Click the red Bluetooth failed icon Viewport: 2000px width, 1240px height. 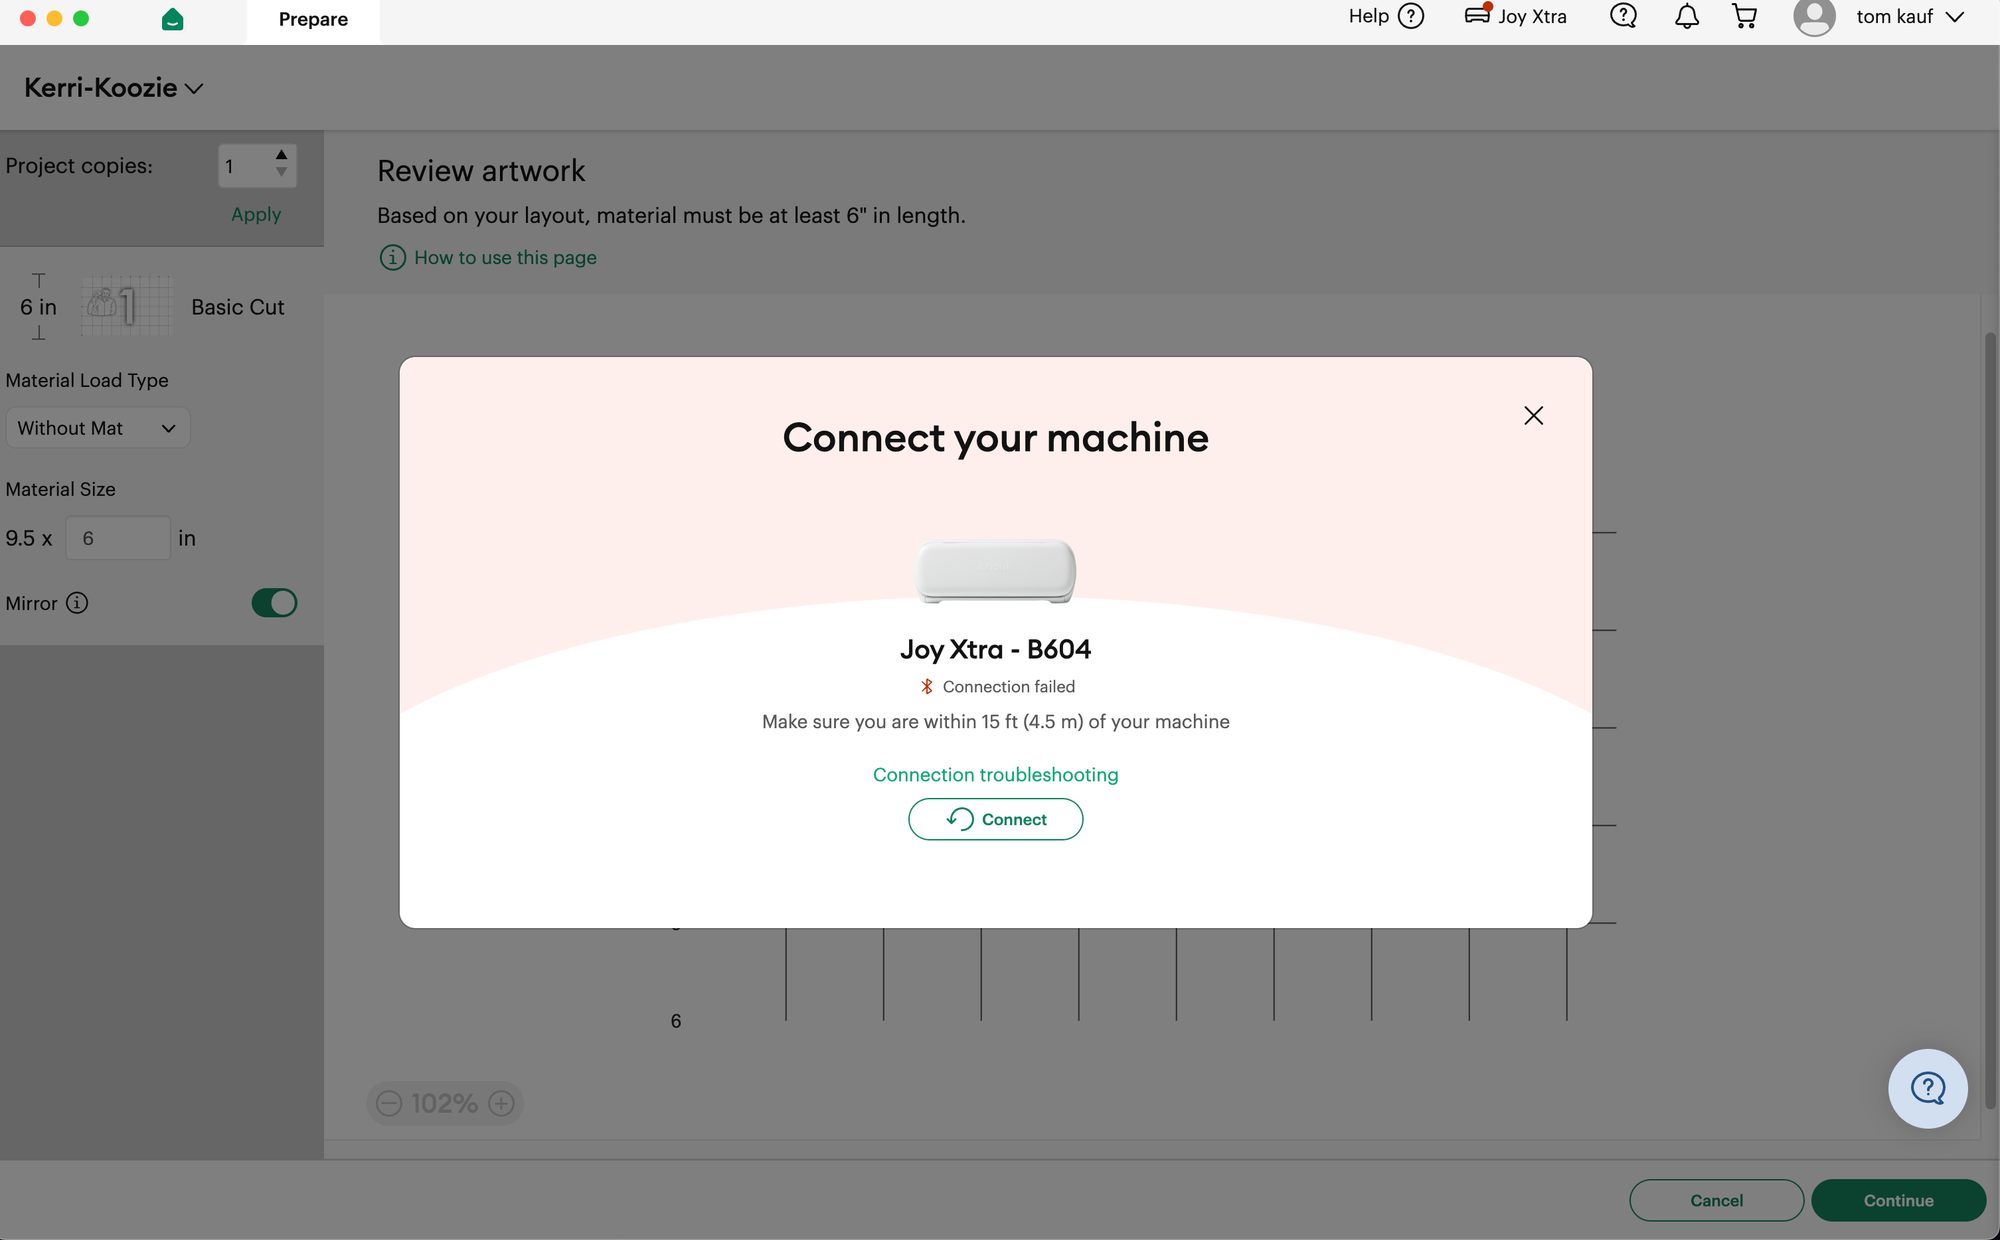(x=927, y=687)
